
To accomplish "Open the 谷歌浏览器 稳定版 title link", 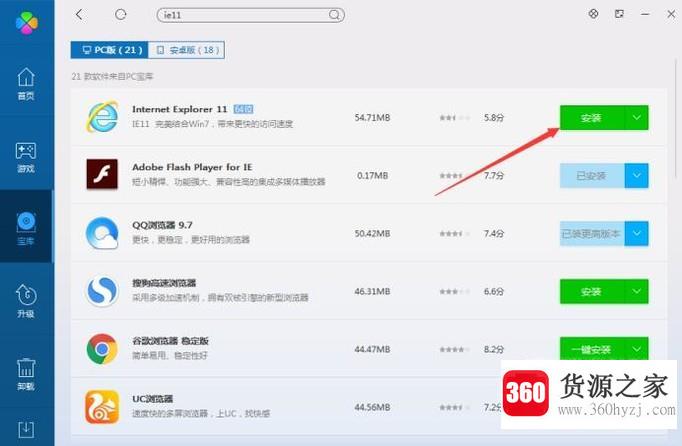I will [170, 341].
